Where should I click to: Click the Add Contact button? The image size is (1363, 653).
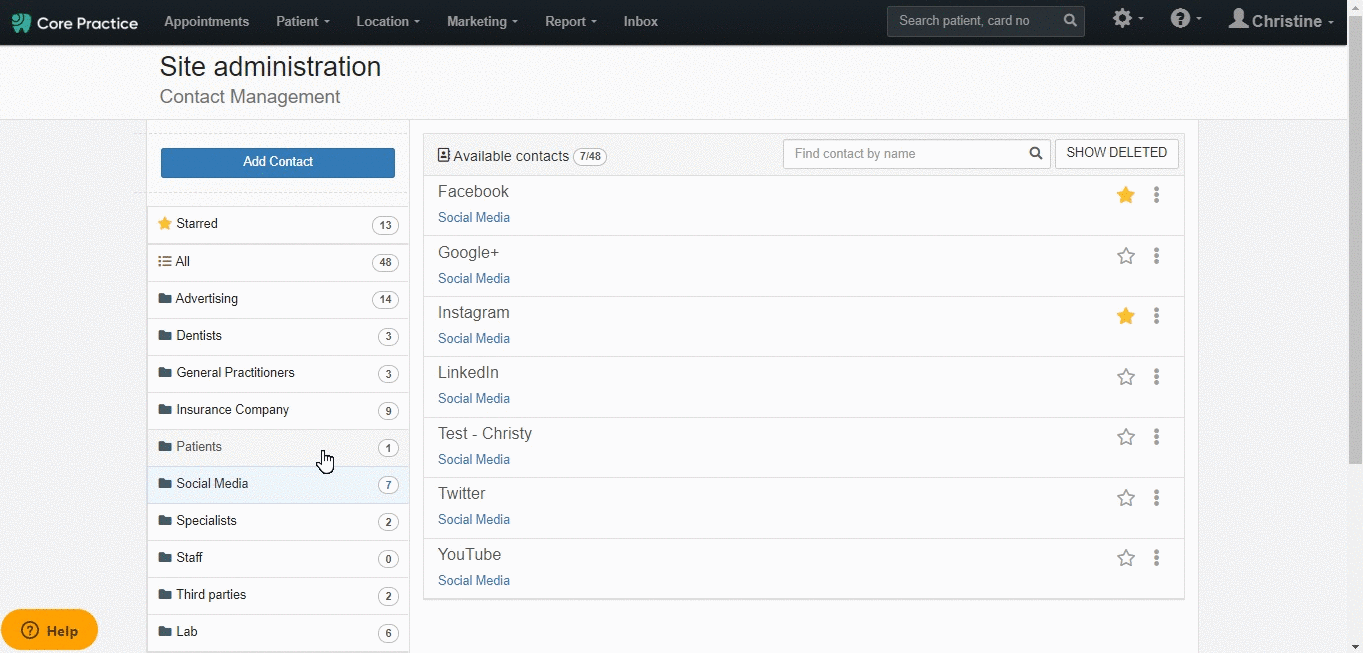click(278, 162)
